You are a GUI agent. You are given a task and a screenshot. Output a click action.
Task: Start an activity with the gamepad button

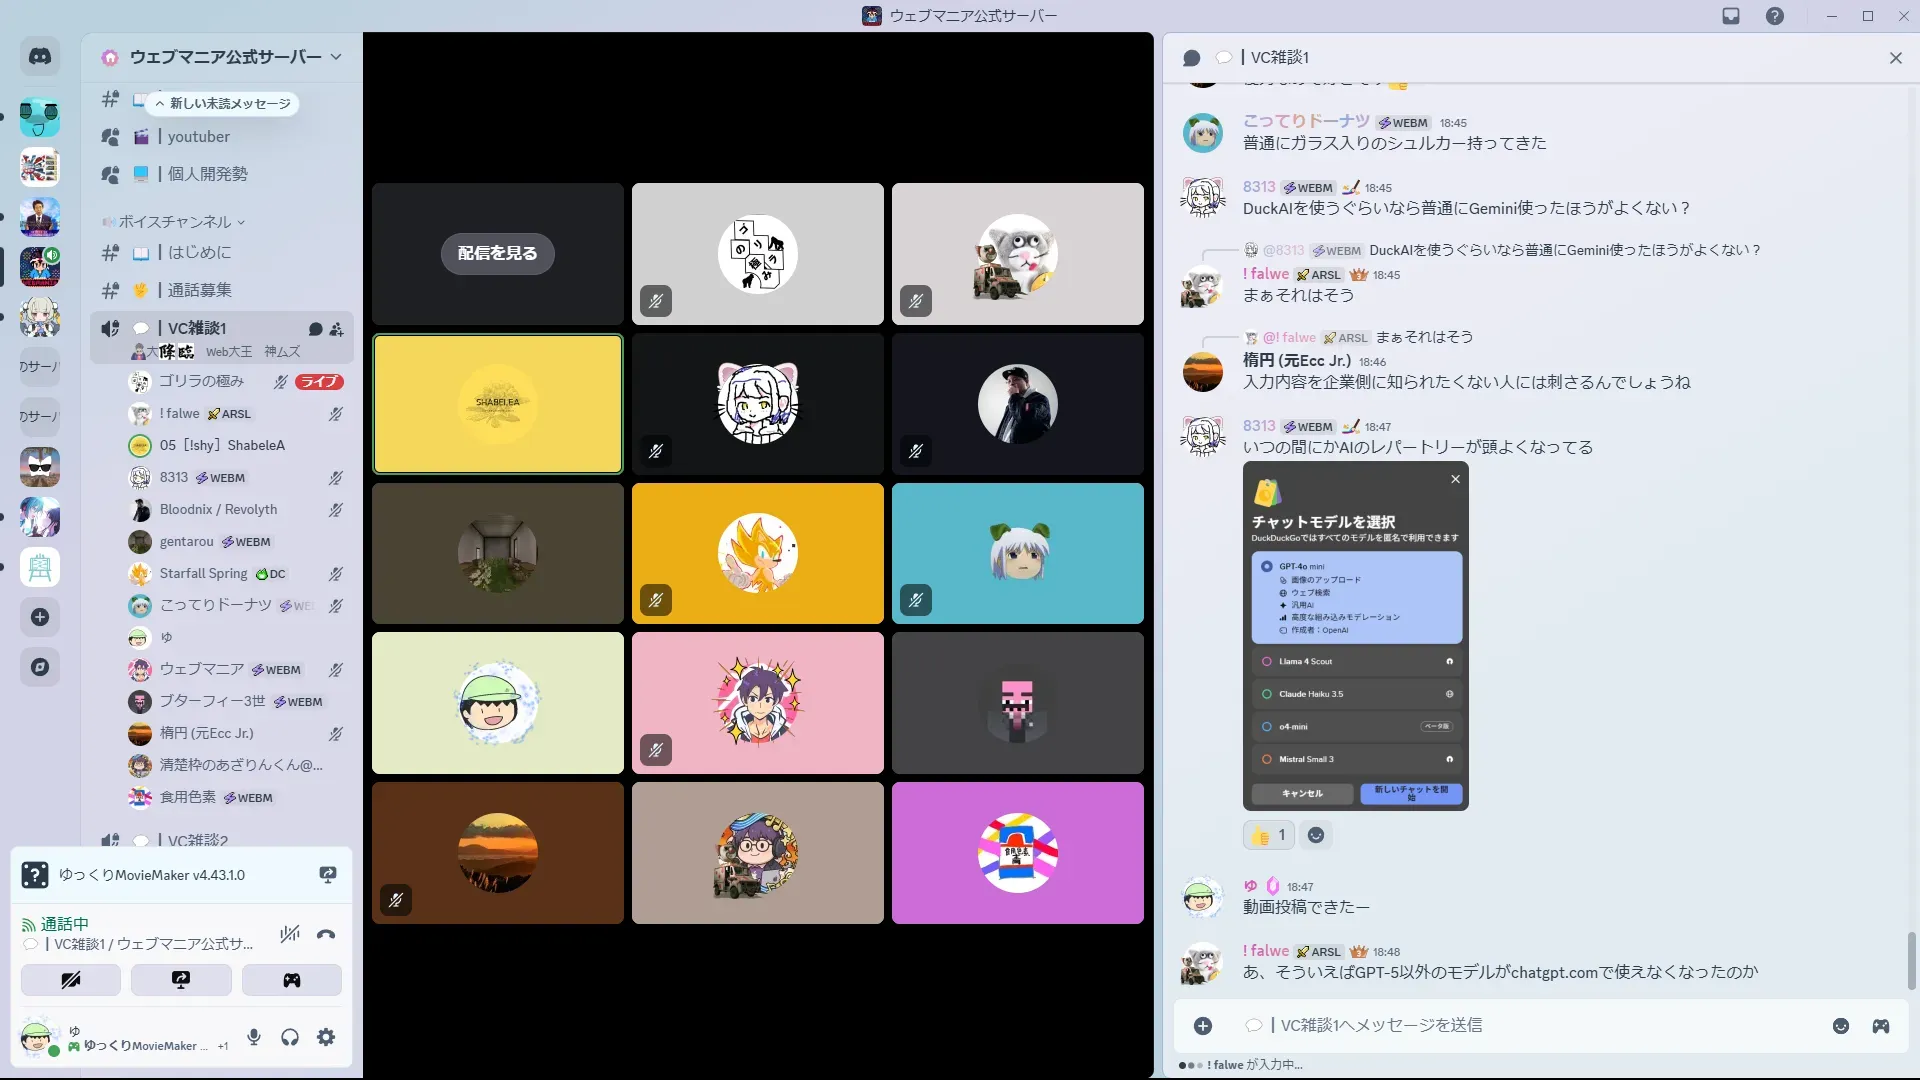[x=291, y=980]
